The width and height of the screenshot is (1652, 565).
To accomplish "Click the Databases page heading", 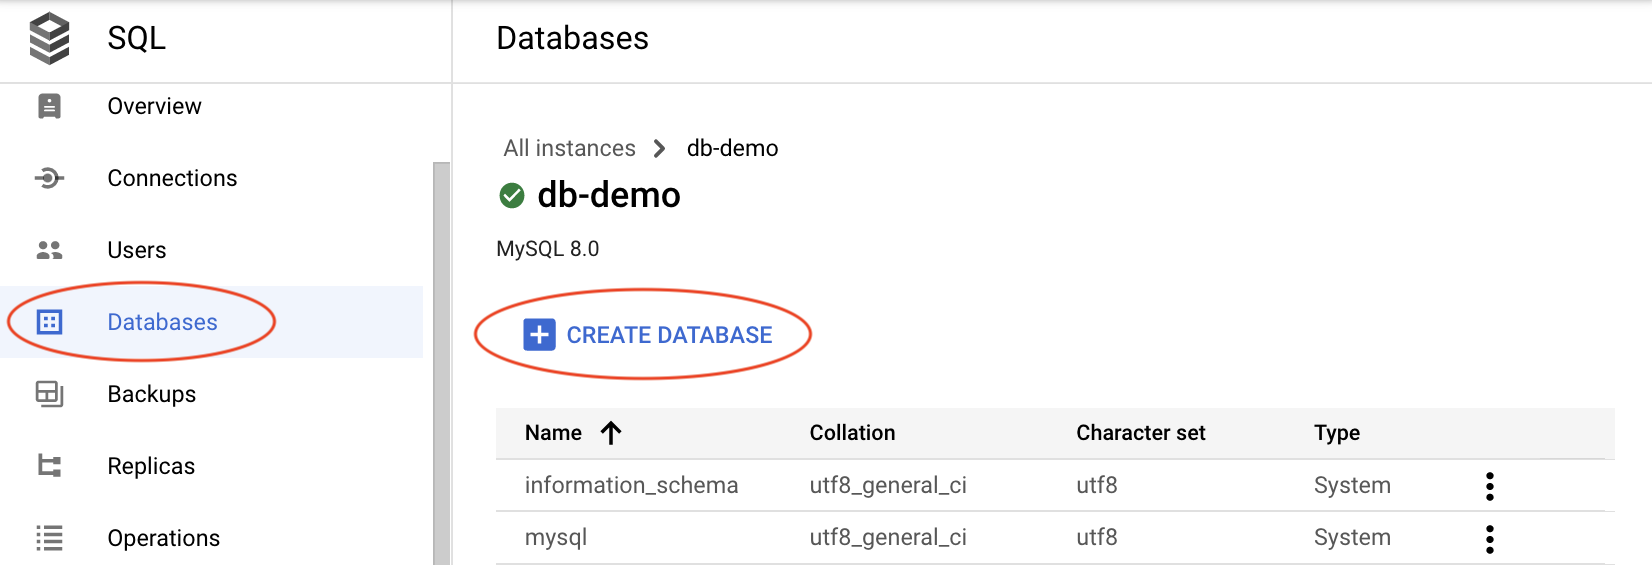I will 573,38.
